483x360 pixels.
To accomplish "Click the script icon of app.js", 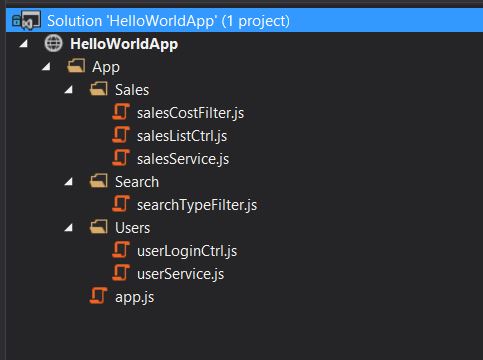I will point(99,296).
